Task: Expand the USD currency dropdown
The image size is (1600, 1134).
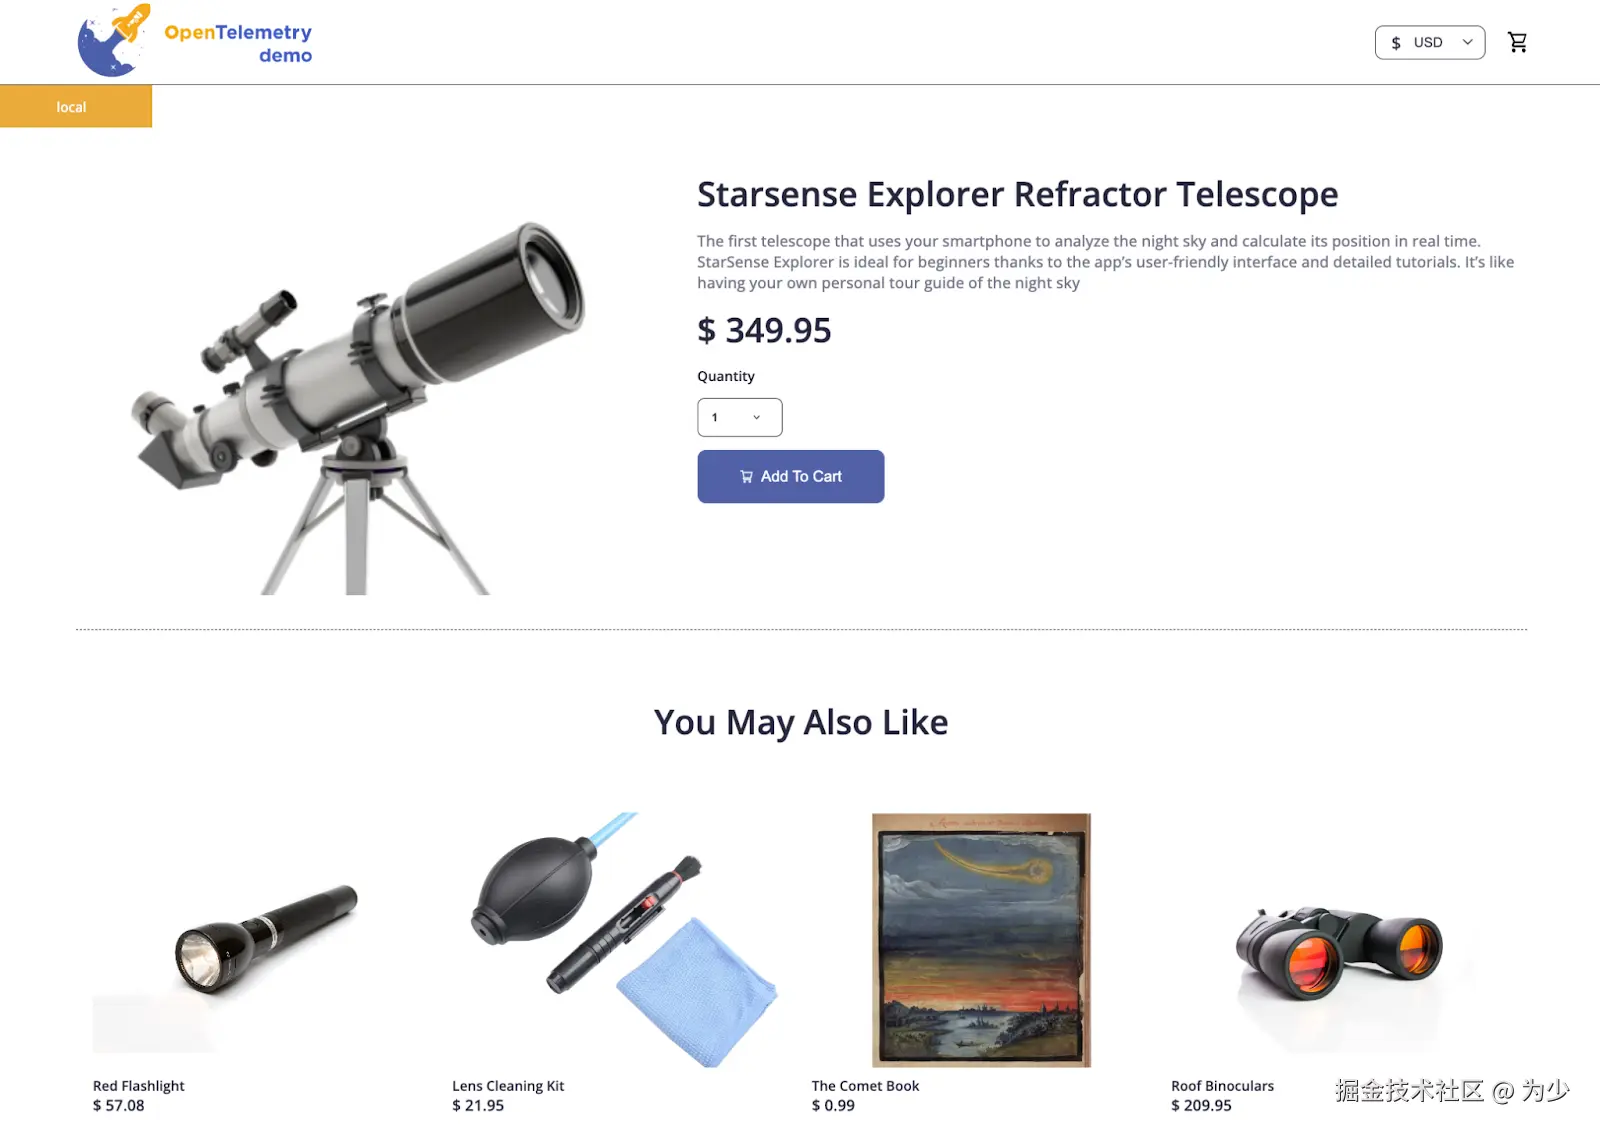Action: click(1430, 43)
